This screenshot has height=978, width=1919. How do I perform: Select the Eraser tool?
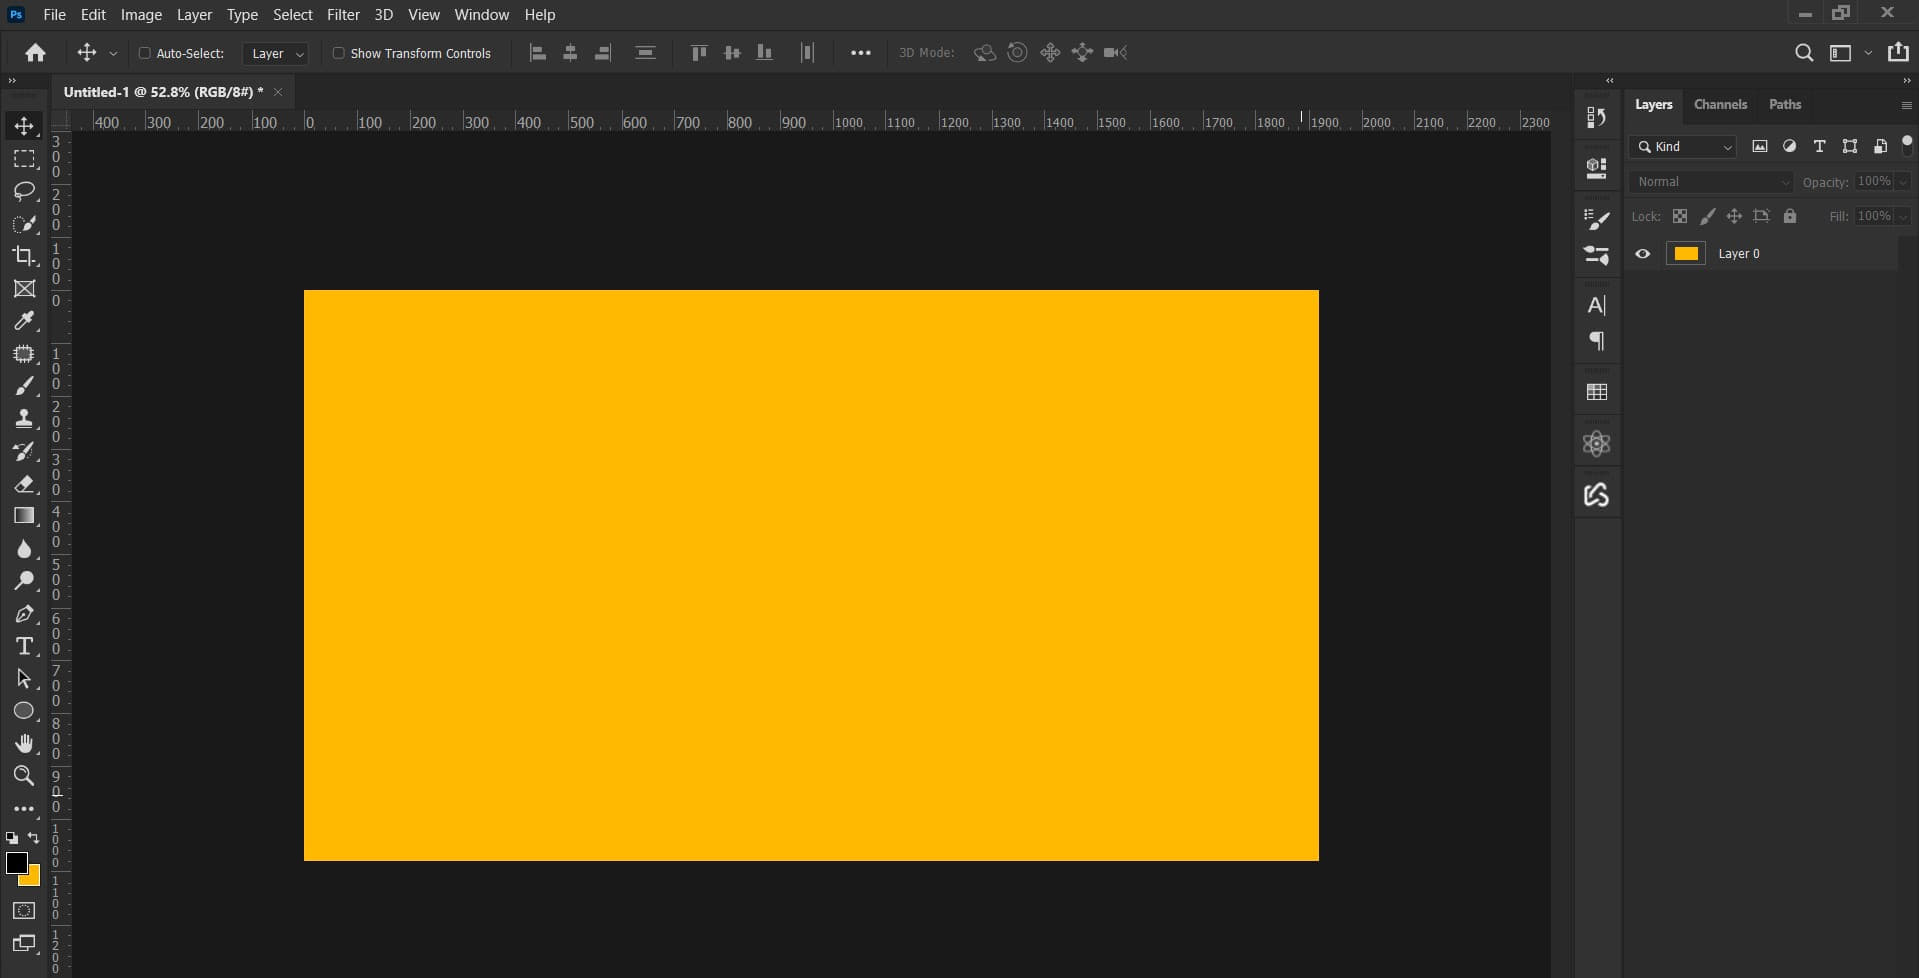point(24,484)
